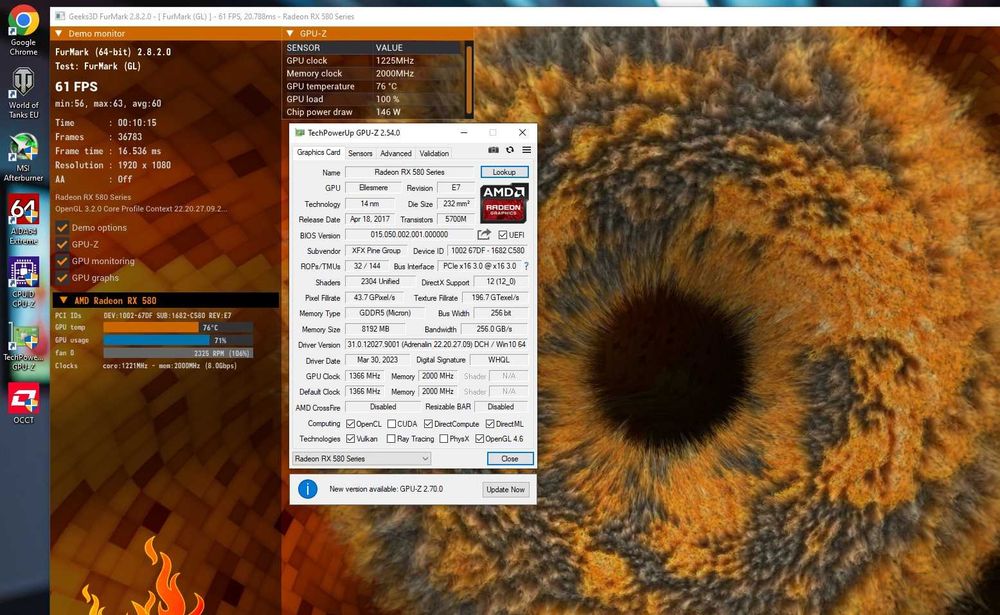Switch to the Advanced tab
Image resolution: width=1000 pixels, height=615 pixels.
tap(395, 153)
